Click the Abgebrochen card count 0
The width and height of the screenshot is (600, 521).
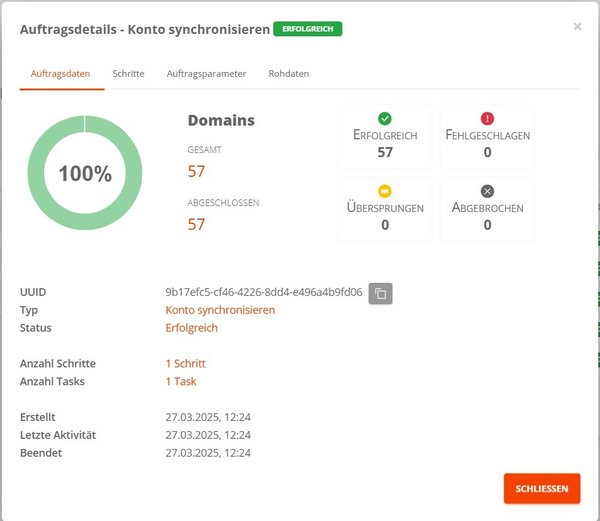click(488, 225)
